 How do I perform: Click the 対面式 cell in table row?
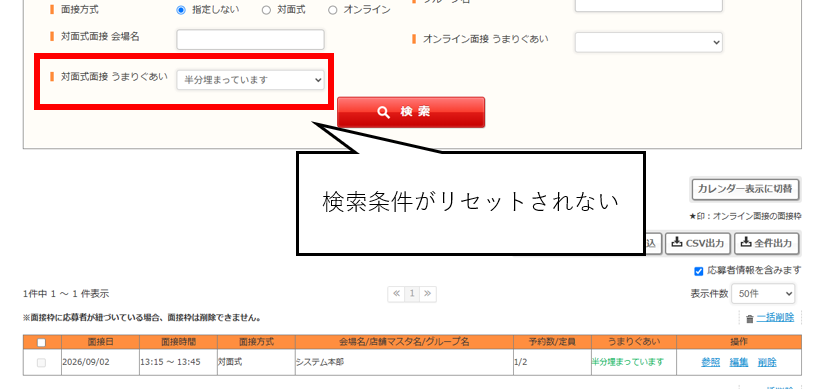(x=256, y=363)
